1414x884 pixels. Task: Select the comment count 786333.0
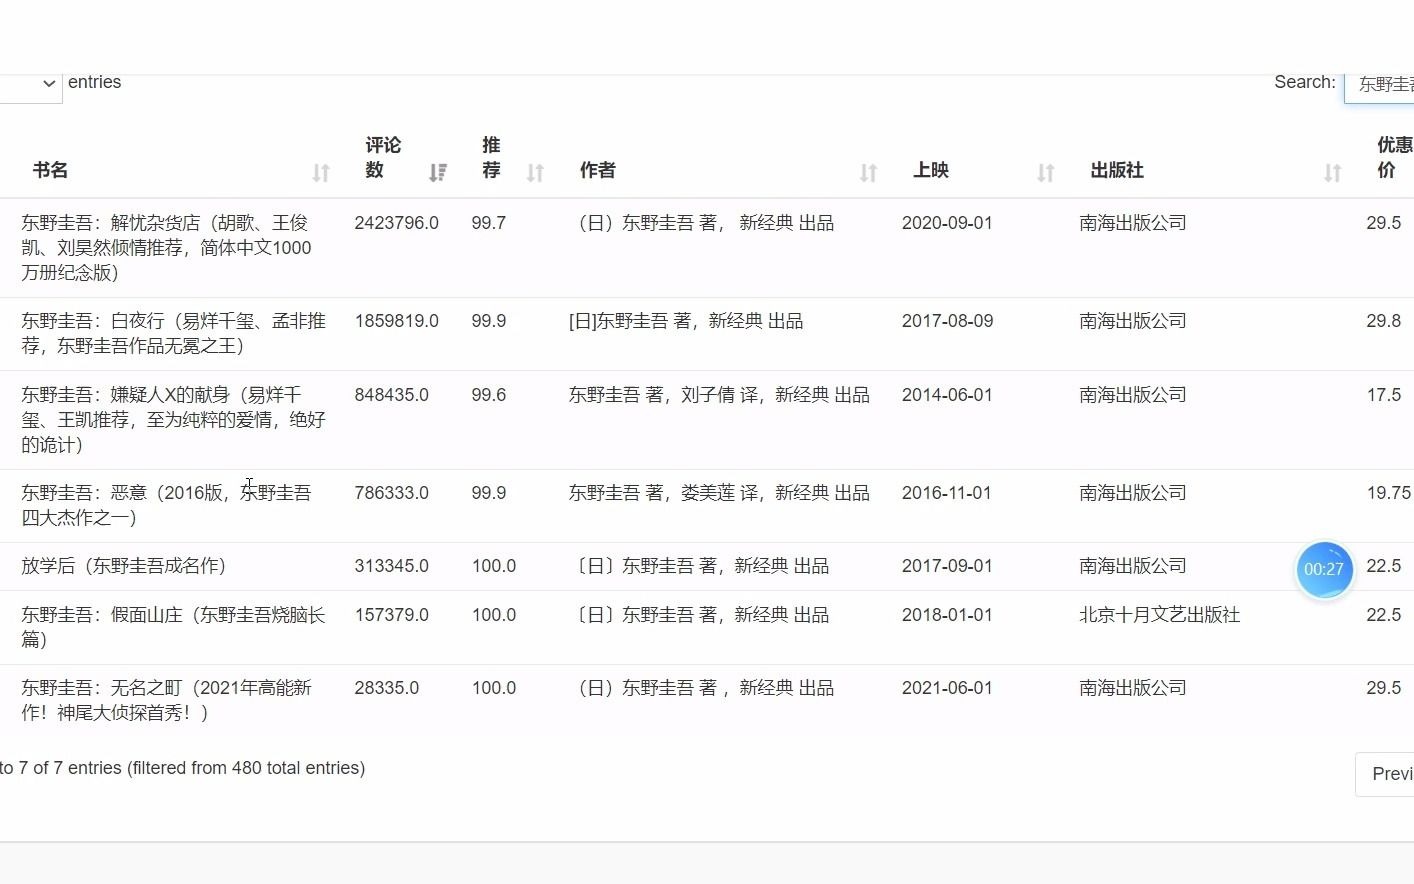click(x=392, y=493)
